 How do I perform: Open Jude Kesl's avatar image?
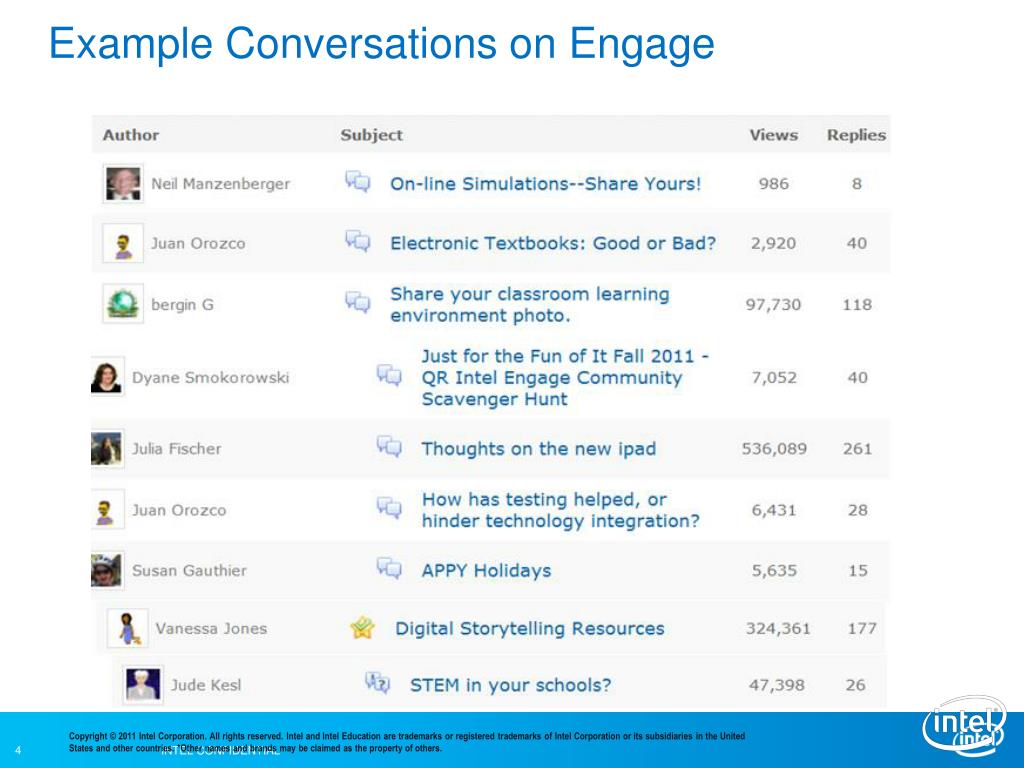pos(143,684)
